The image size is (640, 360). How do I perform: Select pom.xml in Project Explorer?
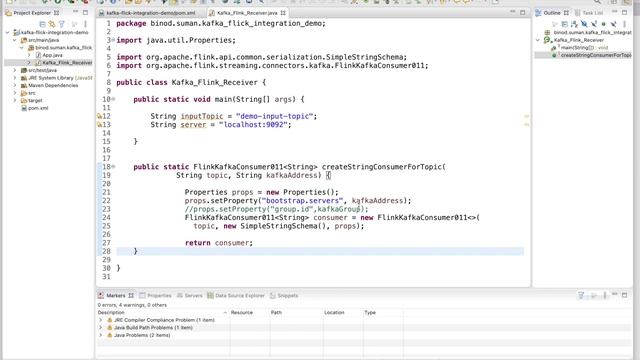[38, 108]
